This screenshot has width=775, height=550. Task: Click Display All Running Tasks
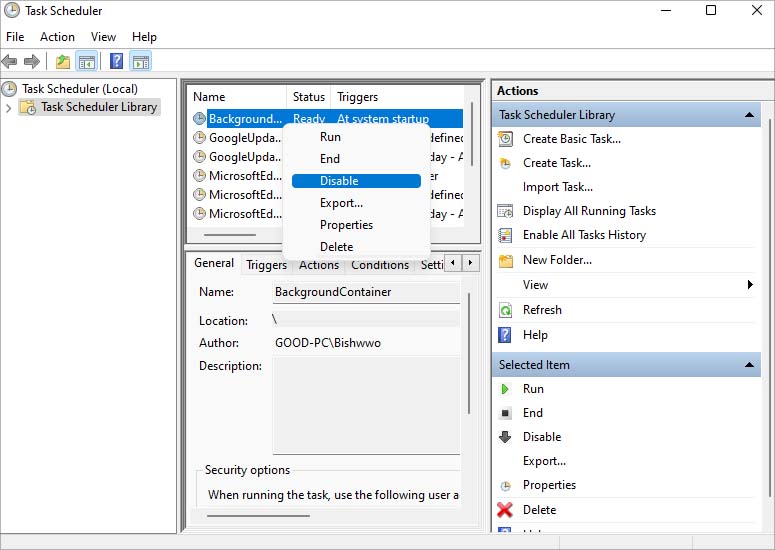(589, 211)
